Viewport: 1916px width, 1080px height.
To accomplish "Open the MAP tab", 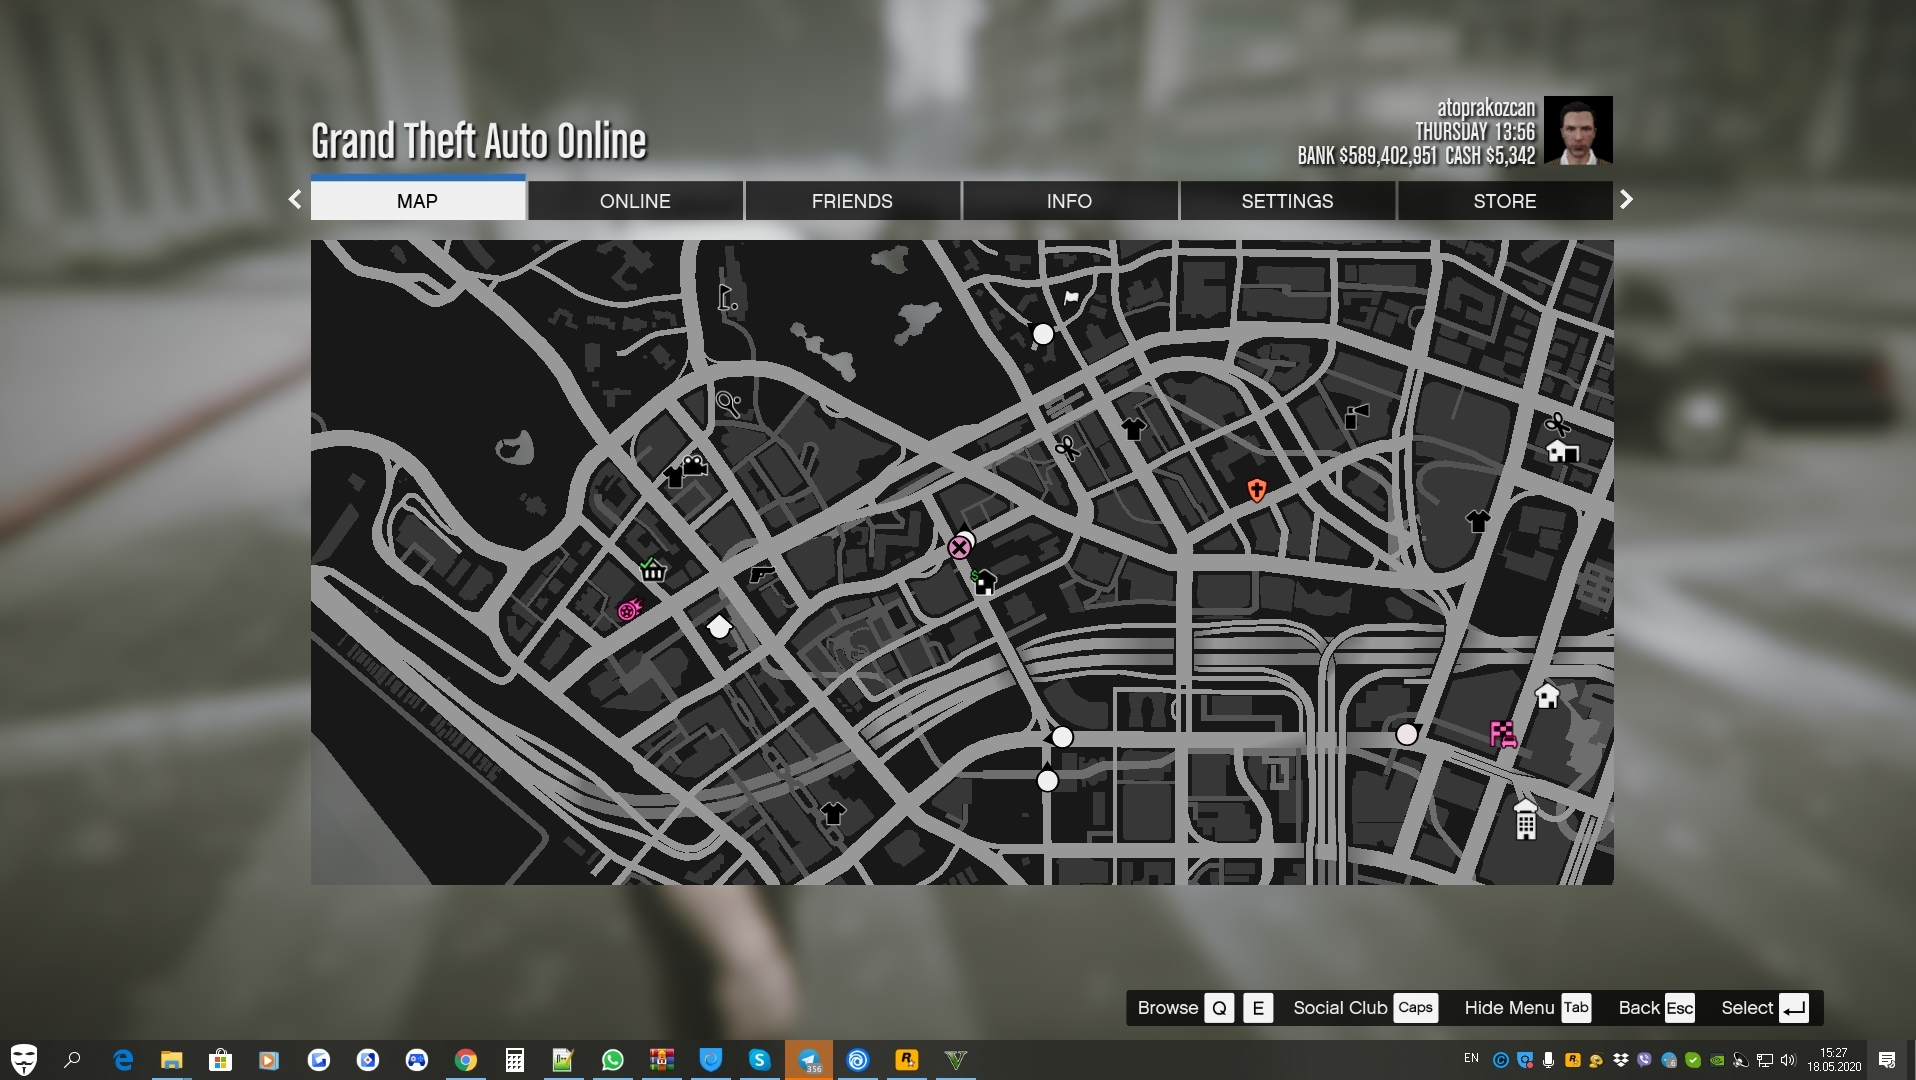I will click(418, 201).
